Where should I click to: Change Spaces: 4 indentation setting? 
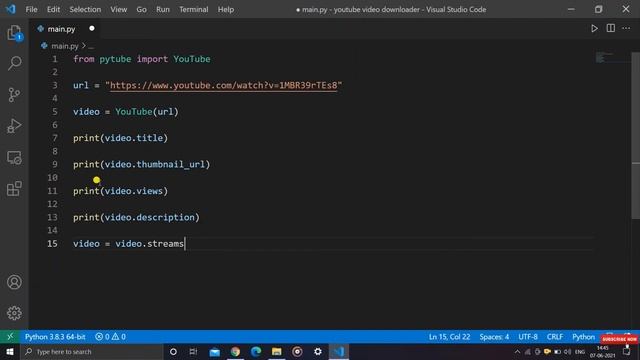coord(494,337)
